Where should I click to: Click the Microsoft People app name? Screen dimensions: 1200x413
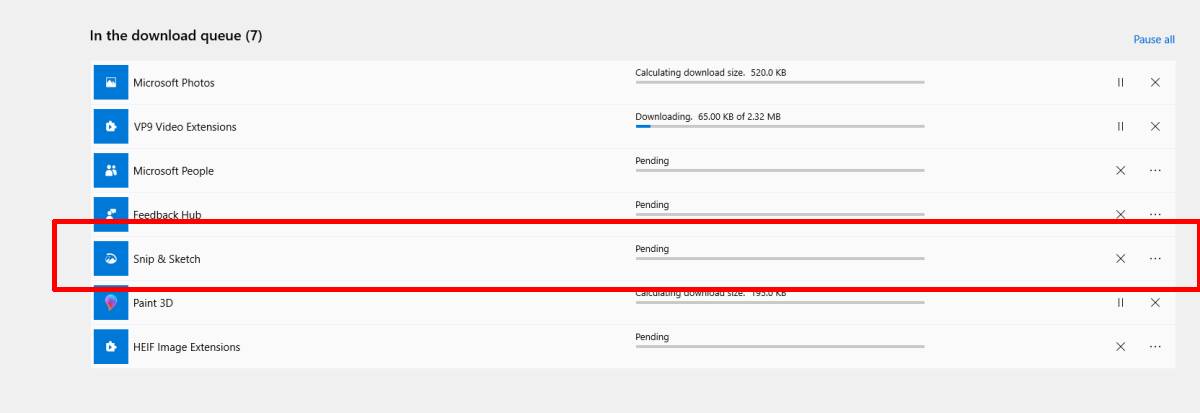(x=173, y=171)
